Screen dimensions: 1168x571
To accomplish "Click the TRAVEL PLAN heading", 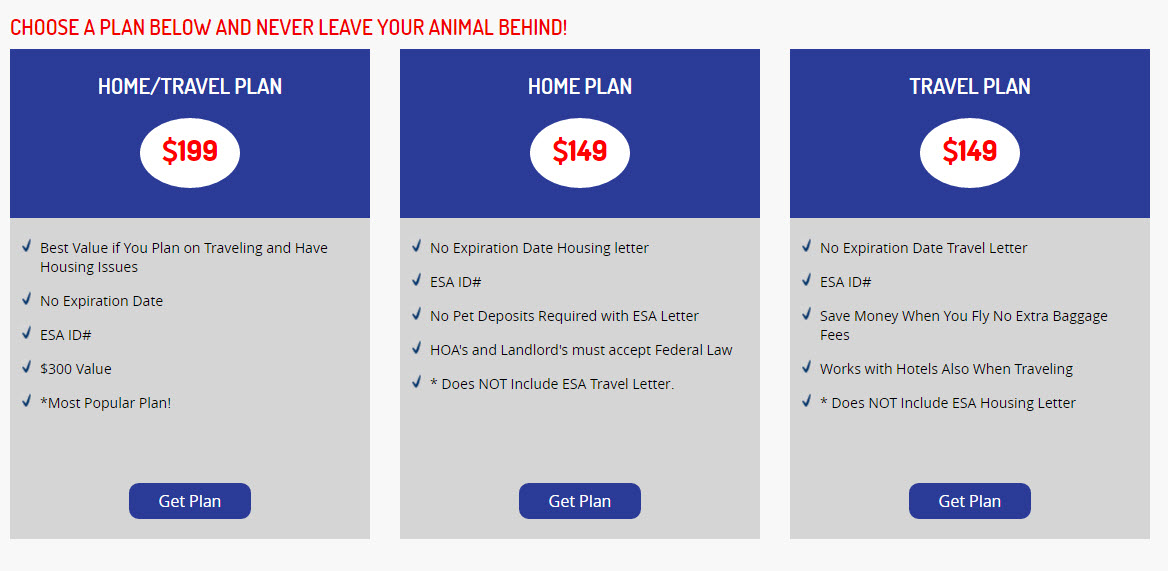I will coord(970,86).
